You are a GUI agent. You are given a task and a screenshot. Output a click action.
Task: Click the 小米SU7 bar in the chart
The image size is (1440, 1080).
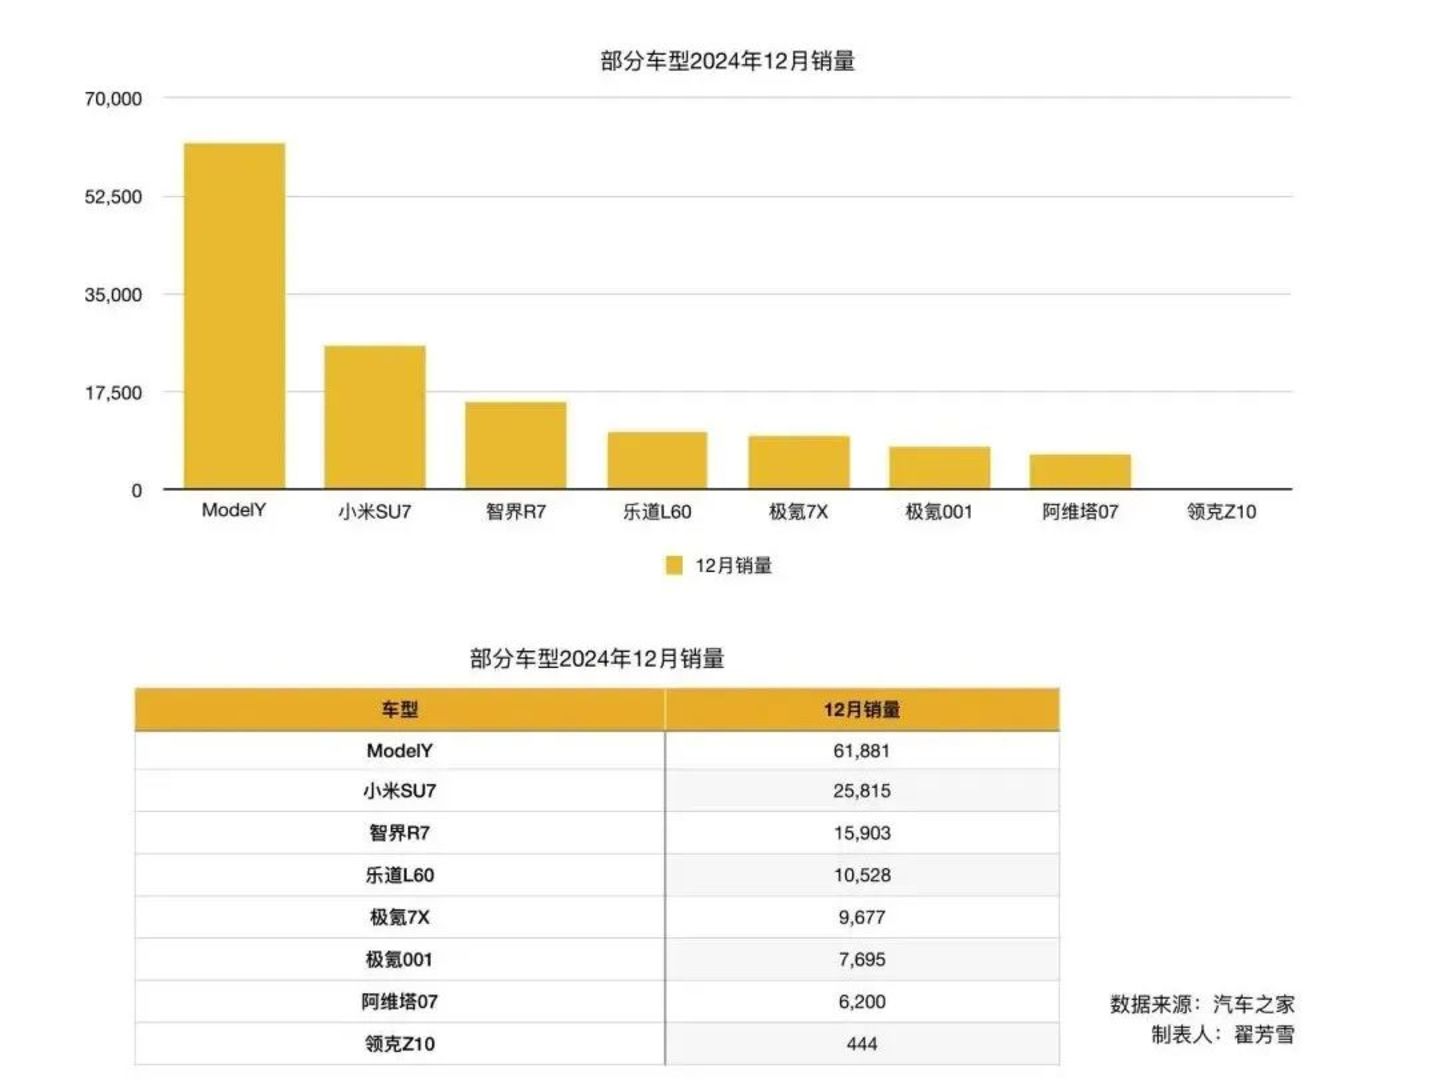point(375,417)
